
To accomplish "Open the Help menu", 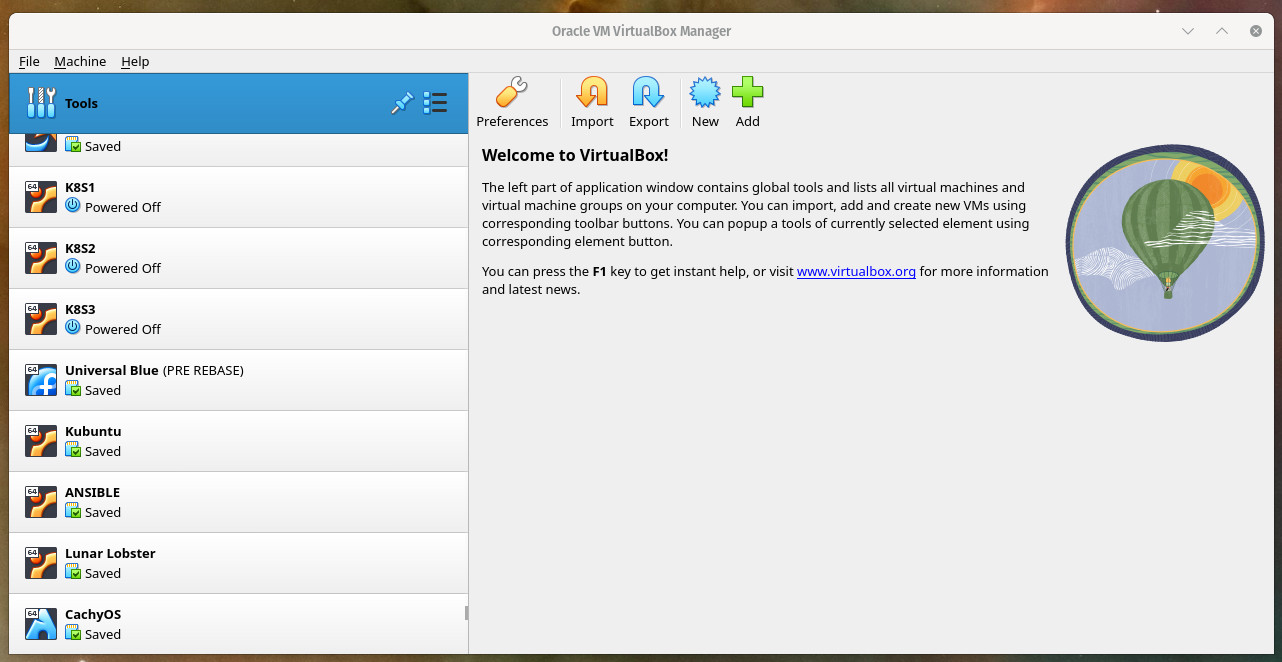I will (135, 61).
